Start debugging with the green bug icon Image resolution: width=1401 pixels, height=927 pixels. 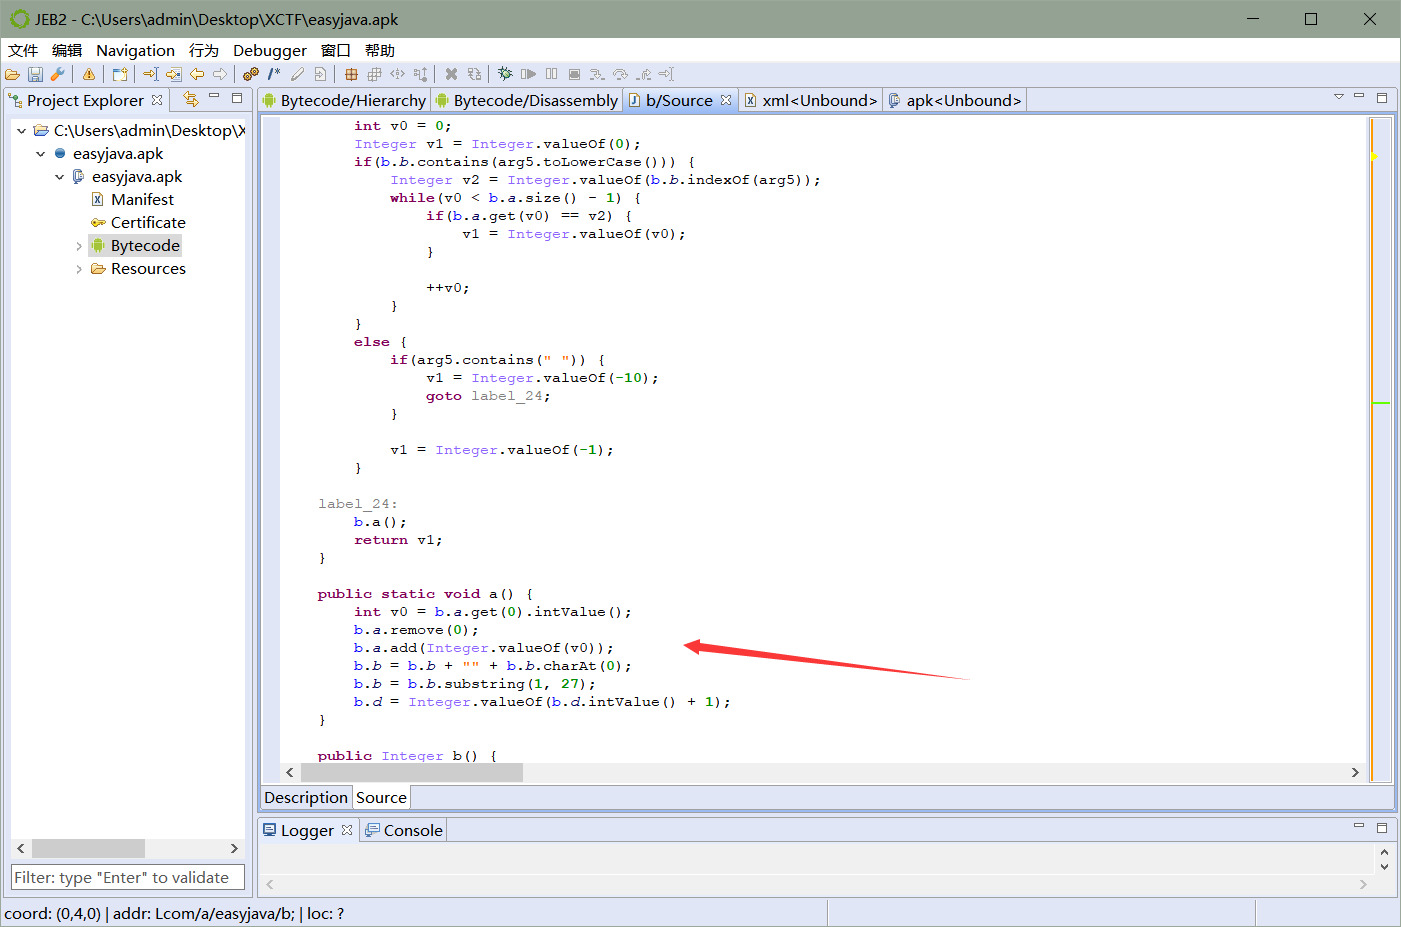505,74
